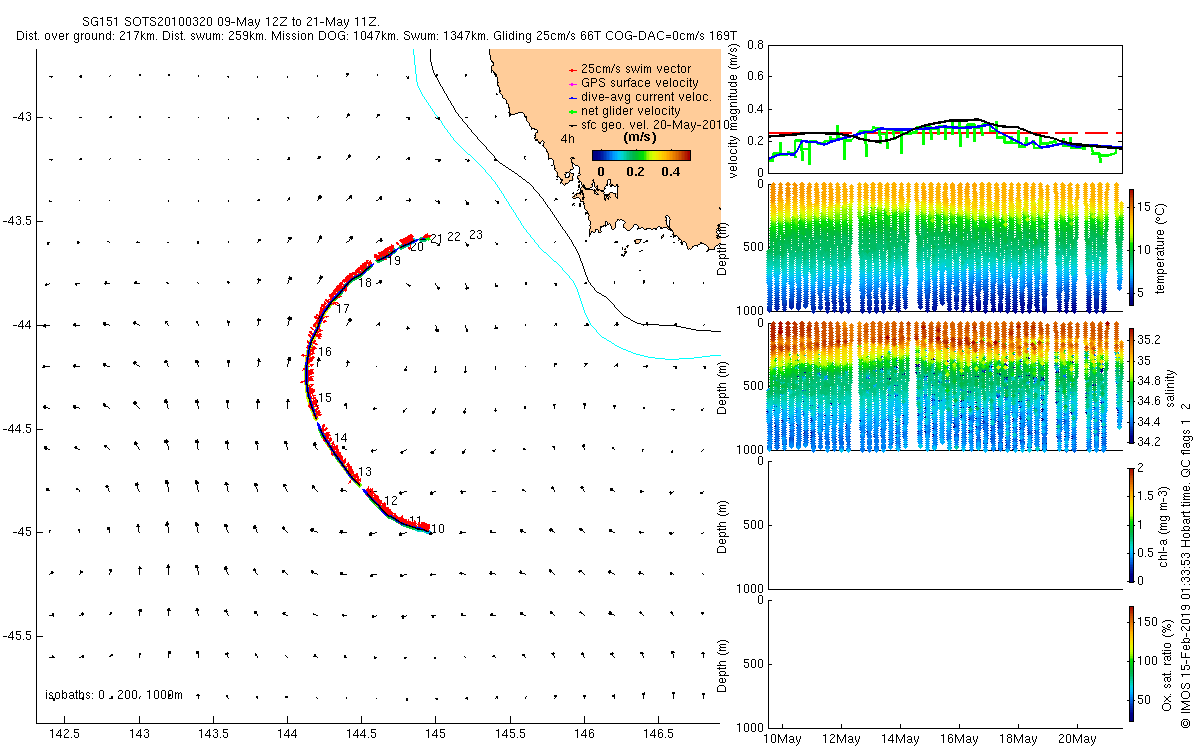Click the temperature depth profile plot

click(x=945, y=247)
